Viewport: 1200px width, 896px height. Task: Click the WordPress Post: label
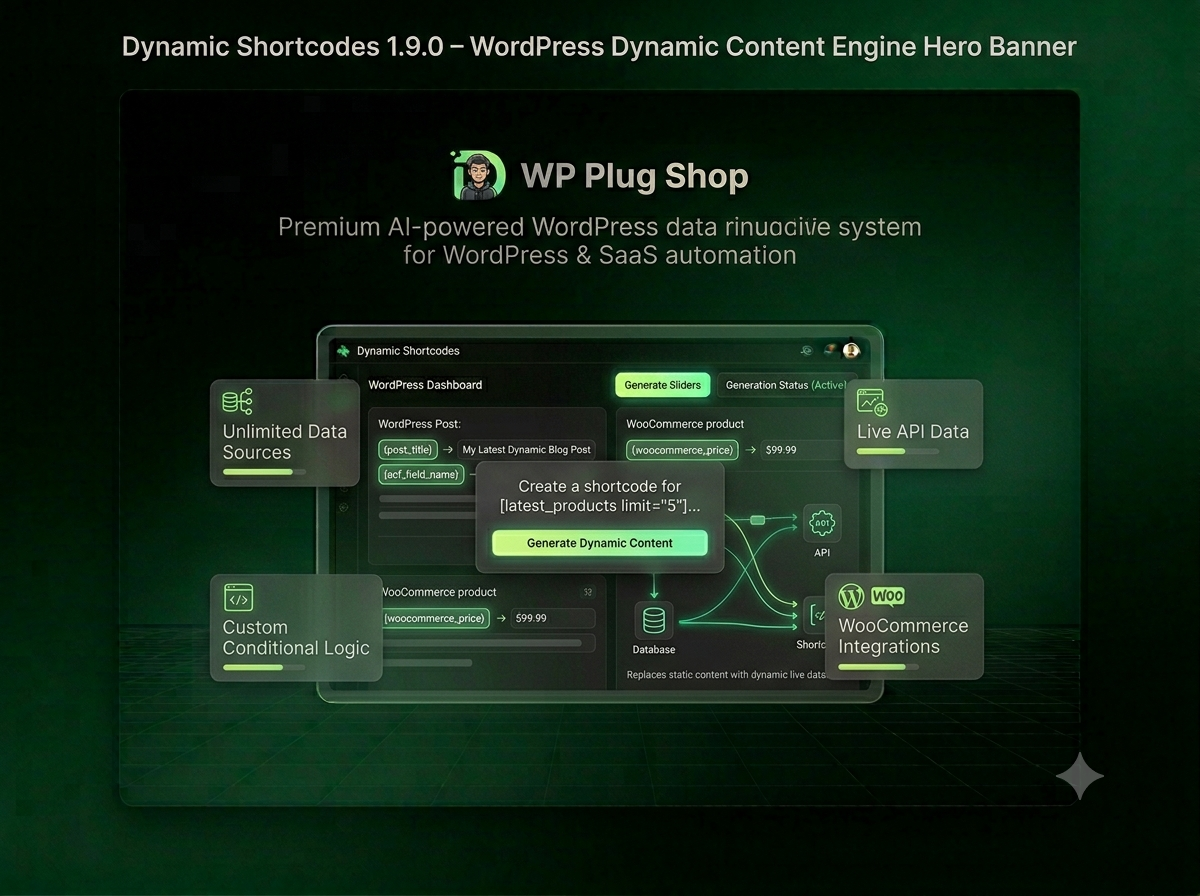coord(419,424)
